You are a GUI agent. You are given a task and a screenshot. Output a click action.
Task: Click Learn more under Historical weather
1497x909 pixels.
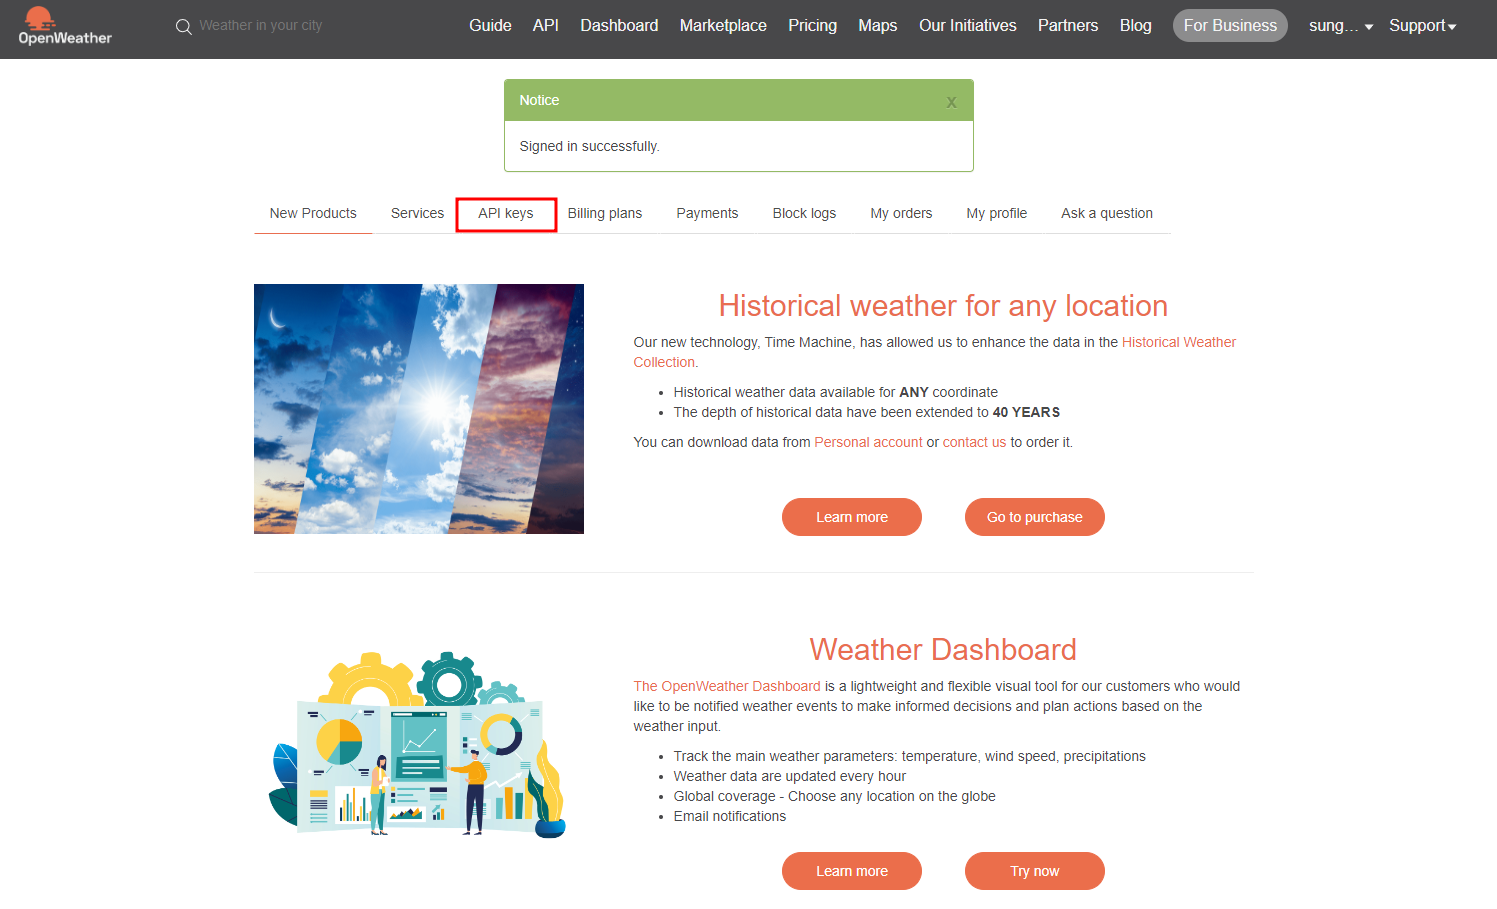click(x=852, y=517)
